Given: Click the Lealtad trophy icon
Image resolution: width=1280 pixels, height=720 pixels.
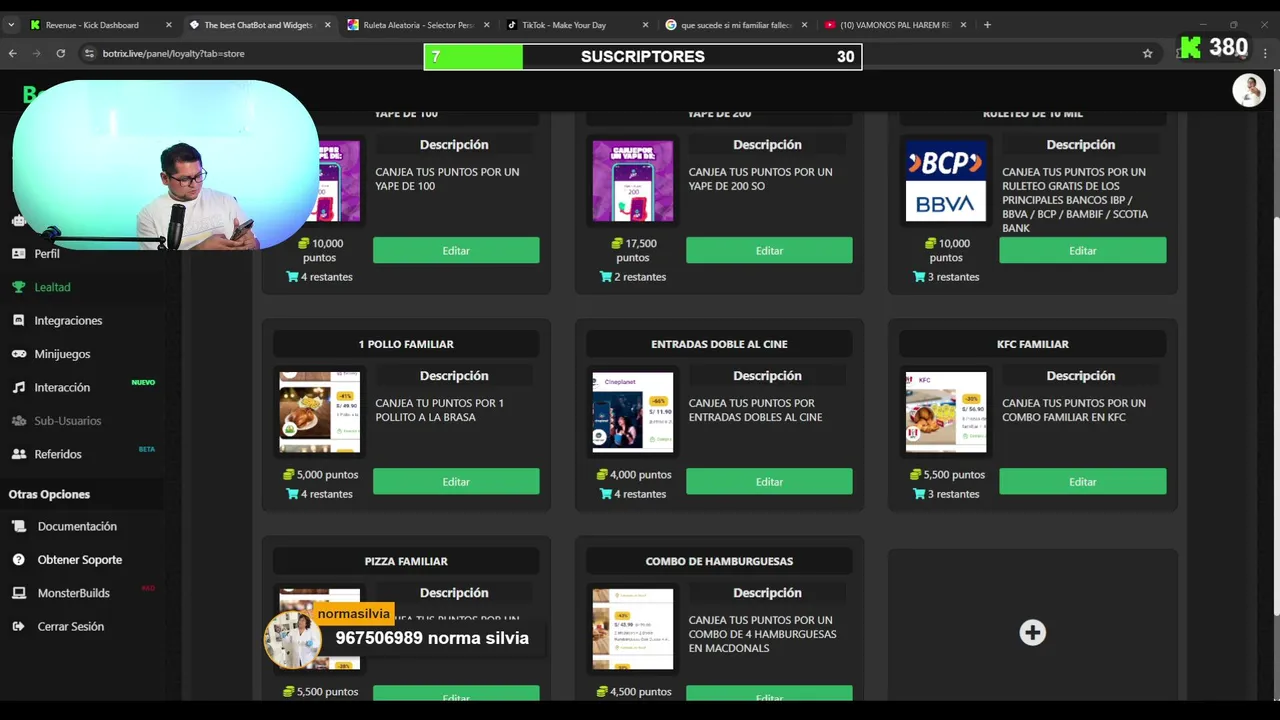Looking at the screenshot, I should [18, 287].
